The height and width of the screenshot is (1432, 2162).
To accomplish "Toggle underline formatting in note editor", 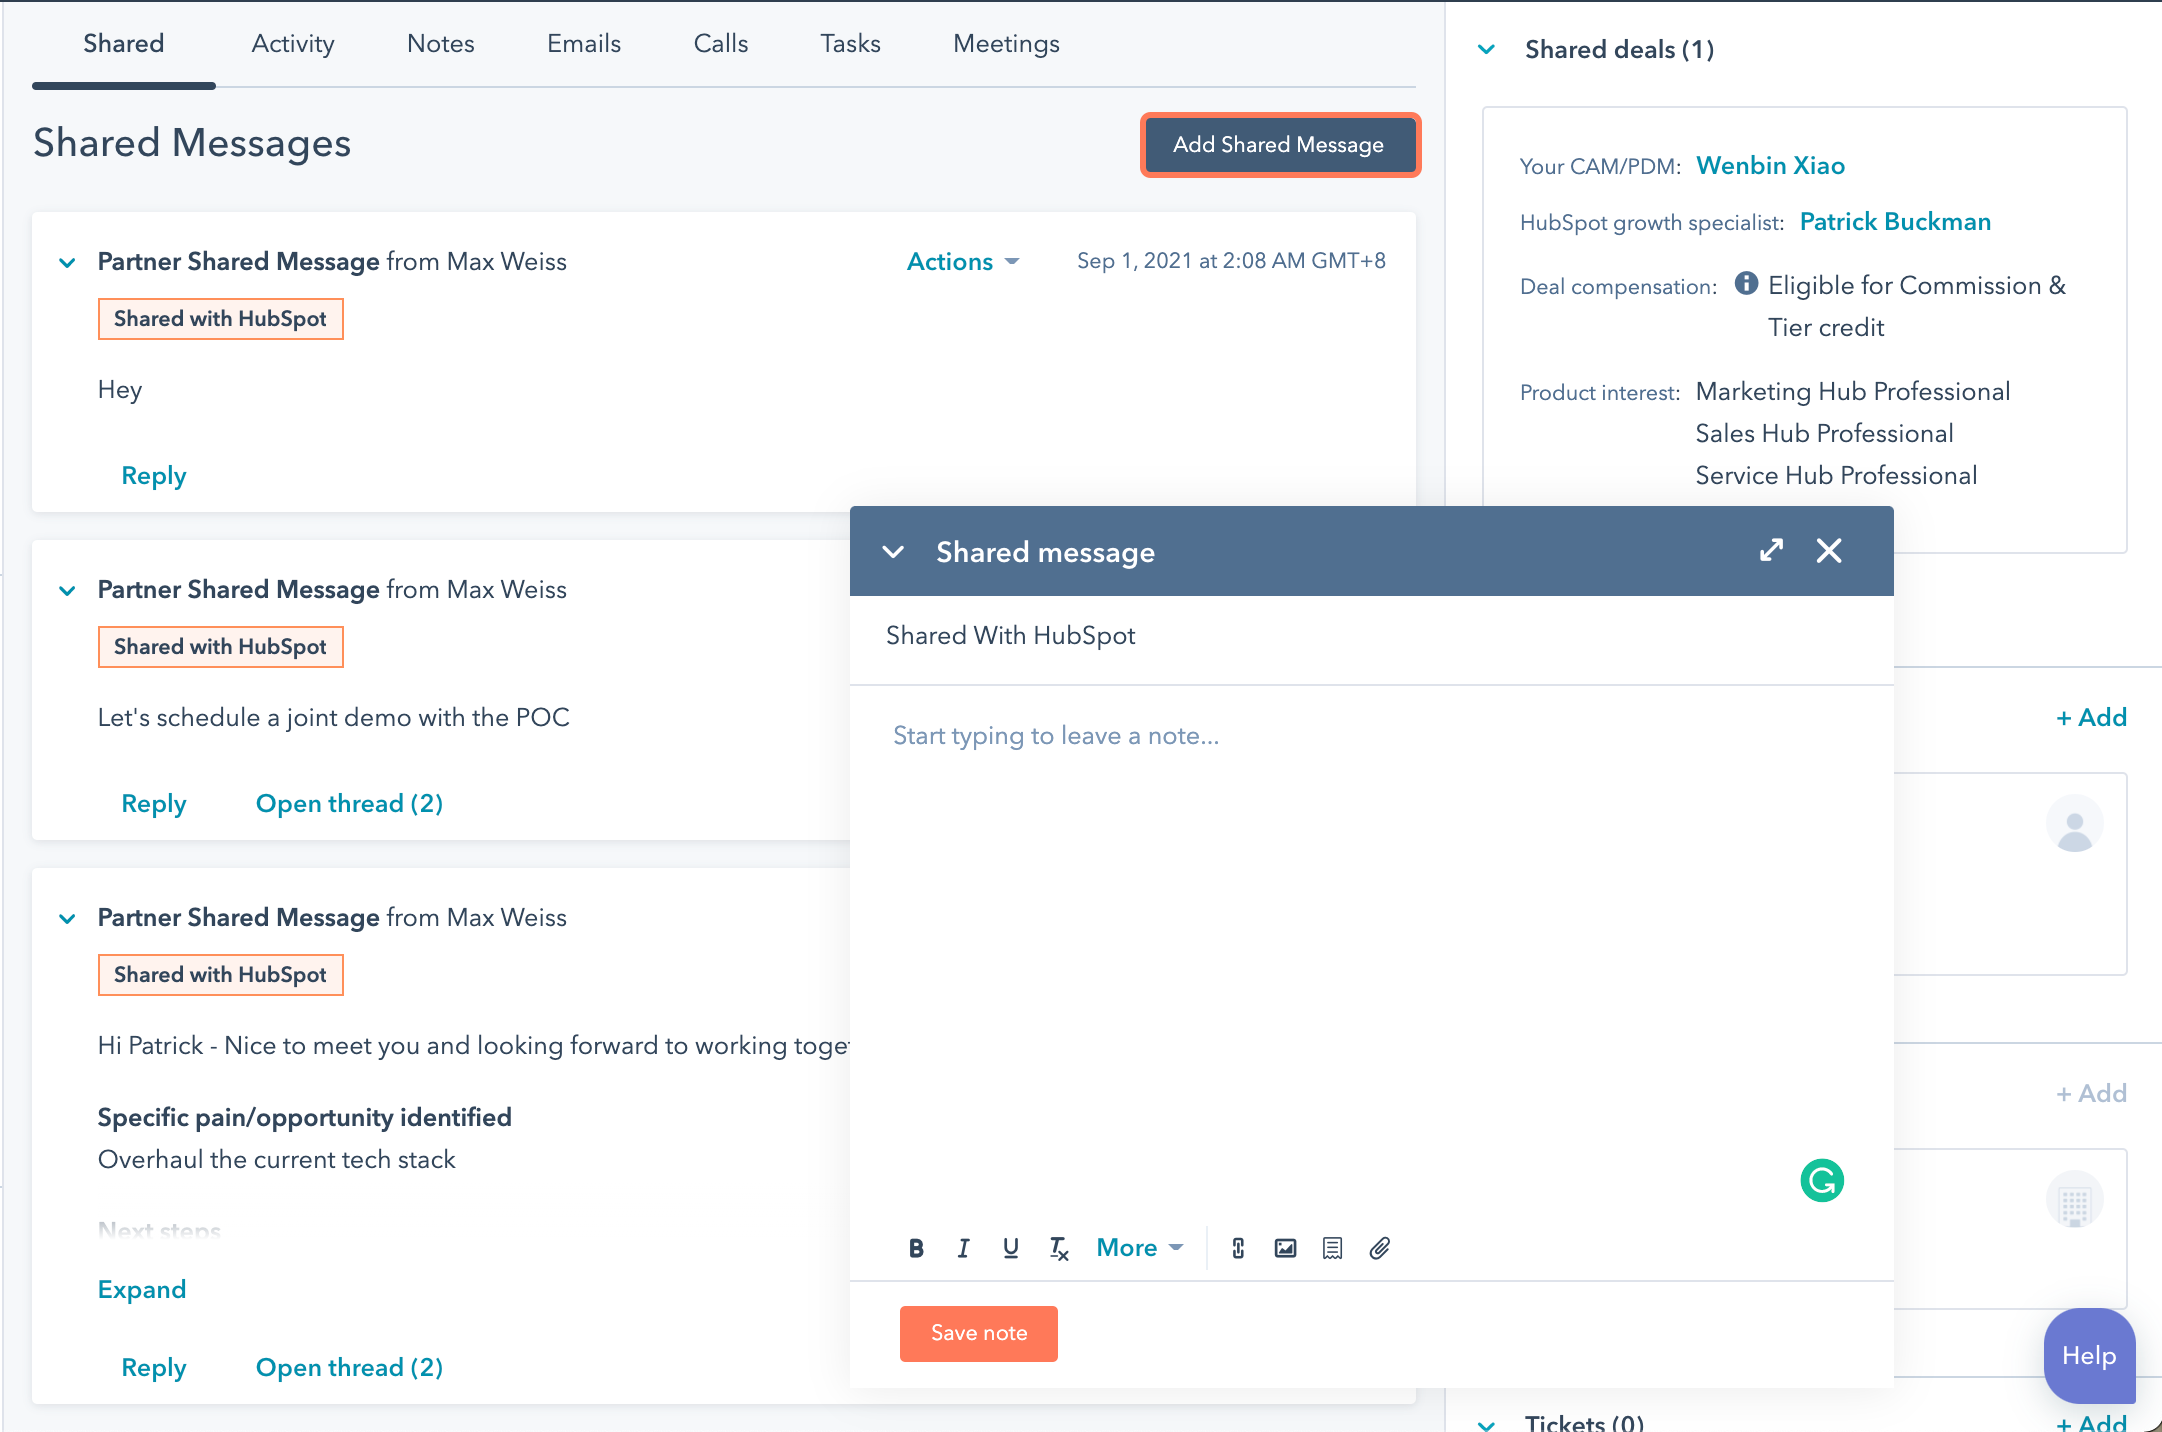I will point(1011,1248).
